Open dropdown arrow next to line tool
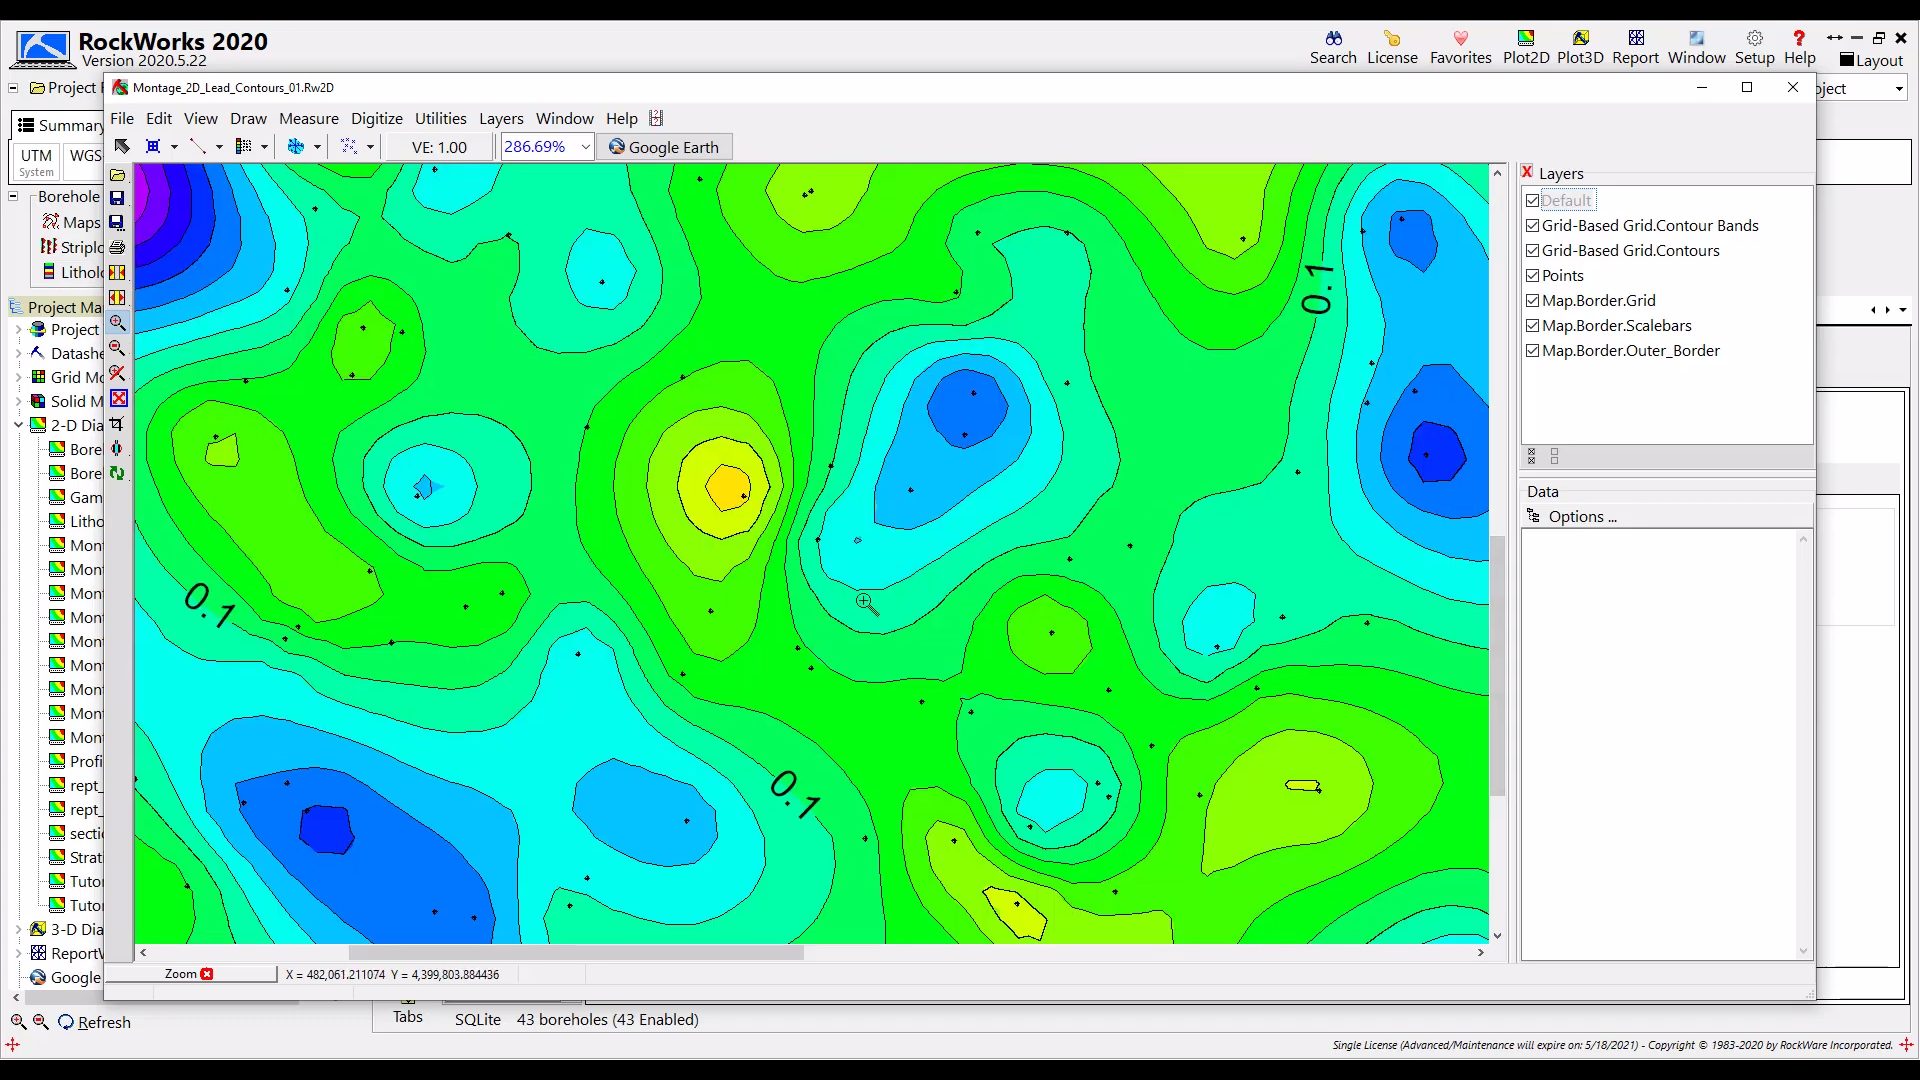This screenshot has width=1920, height=1080. coord(219,147)
